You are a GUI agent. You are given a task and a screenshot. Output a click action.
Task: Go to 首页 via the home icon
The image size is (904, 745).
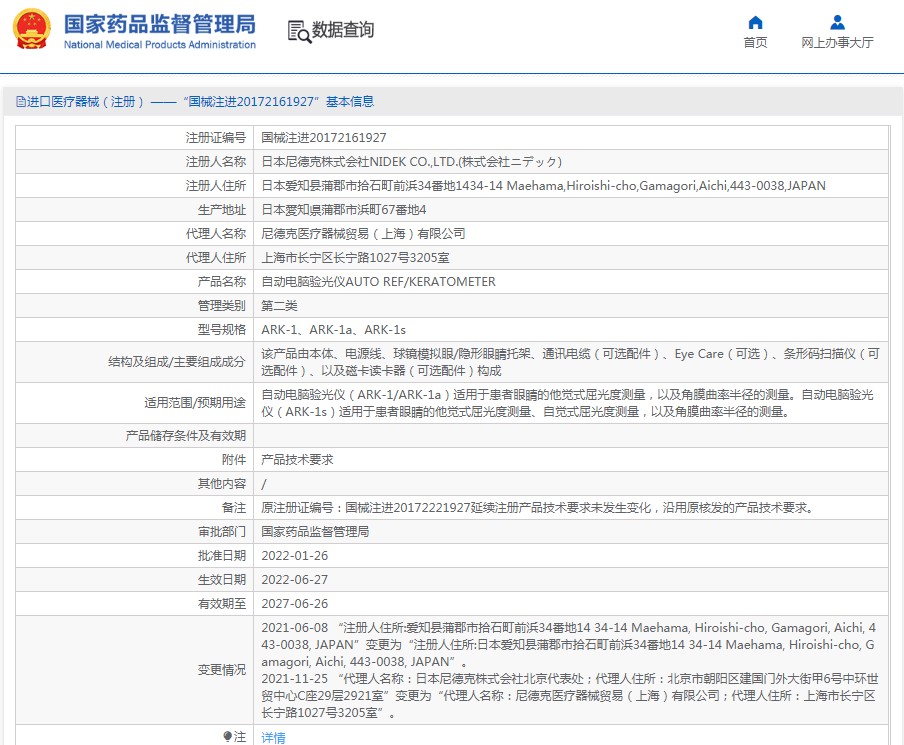point(755,22)
